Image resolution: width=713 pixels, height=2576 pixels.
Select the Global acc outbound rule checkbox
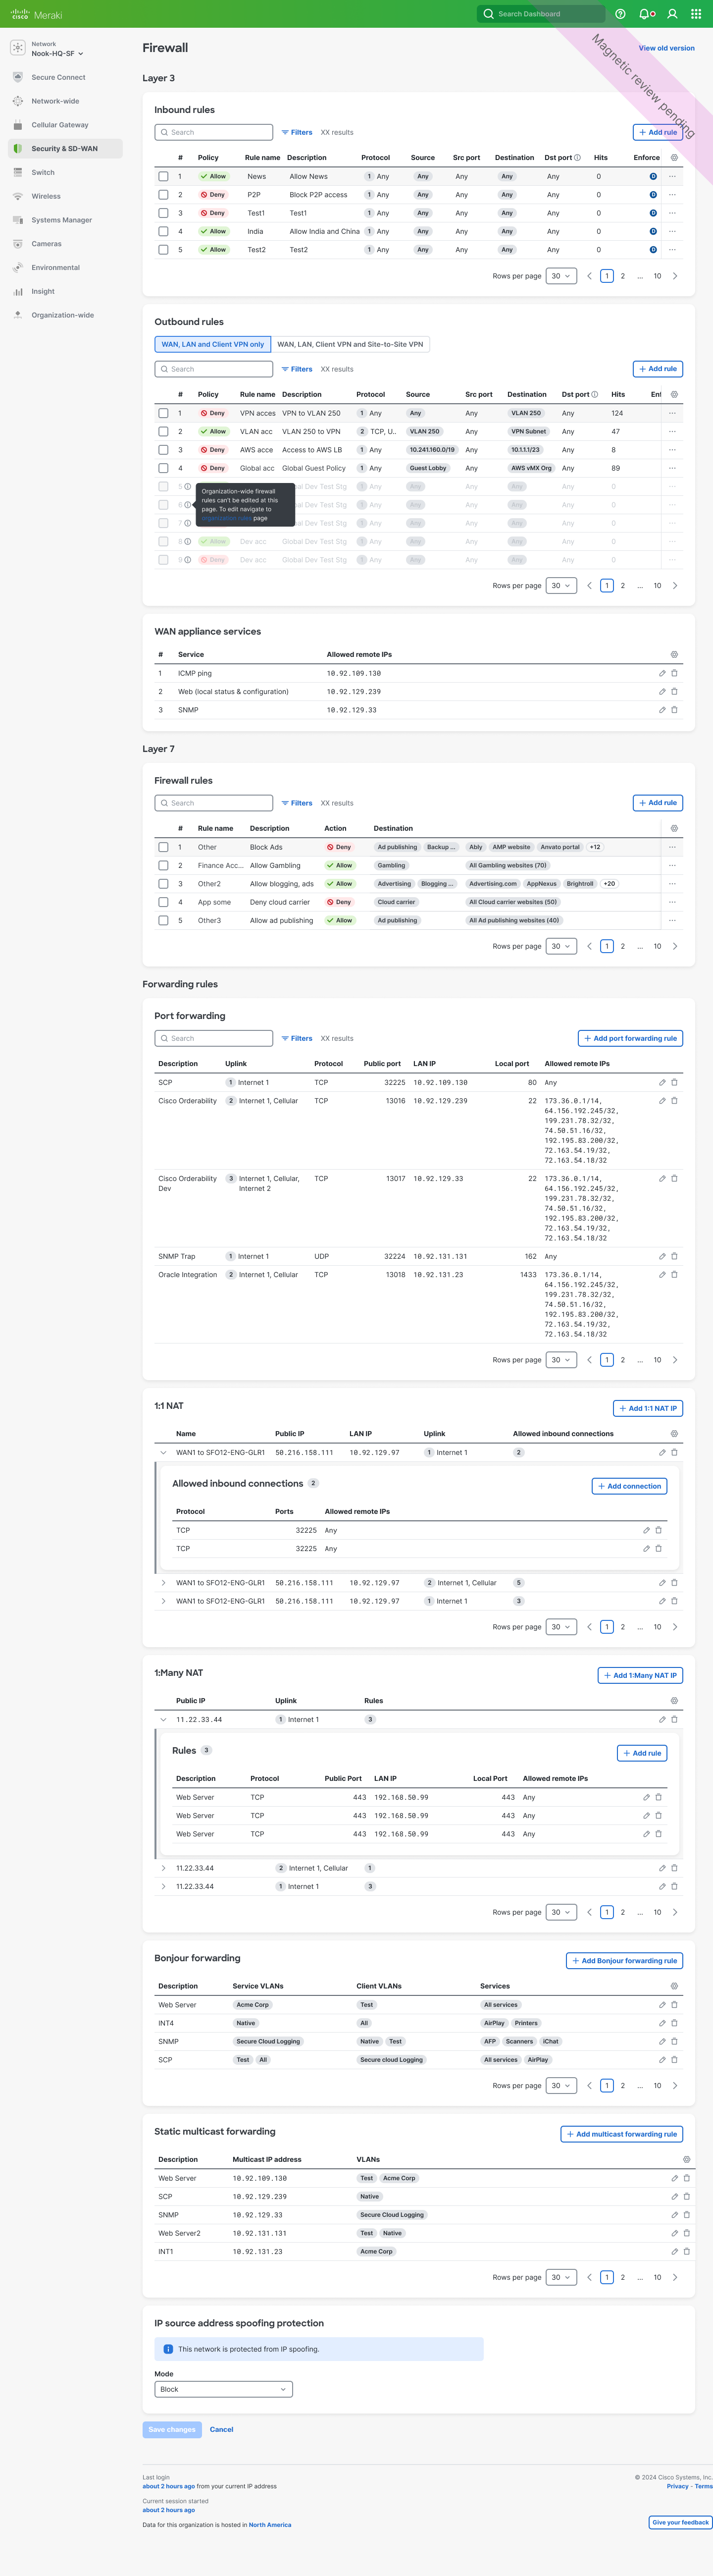tap(163, 468)
